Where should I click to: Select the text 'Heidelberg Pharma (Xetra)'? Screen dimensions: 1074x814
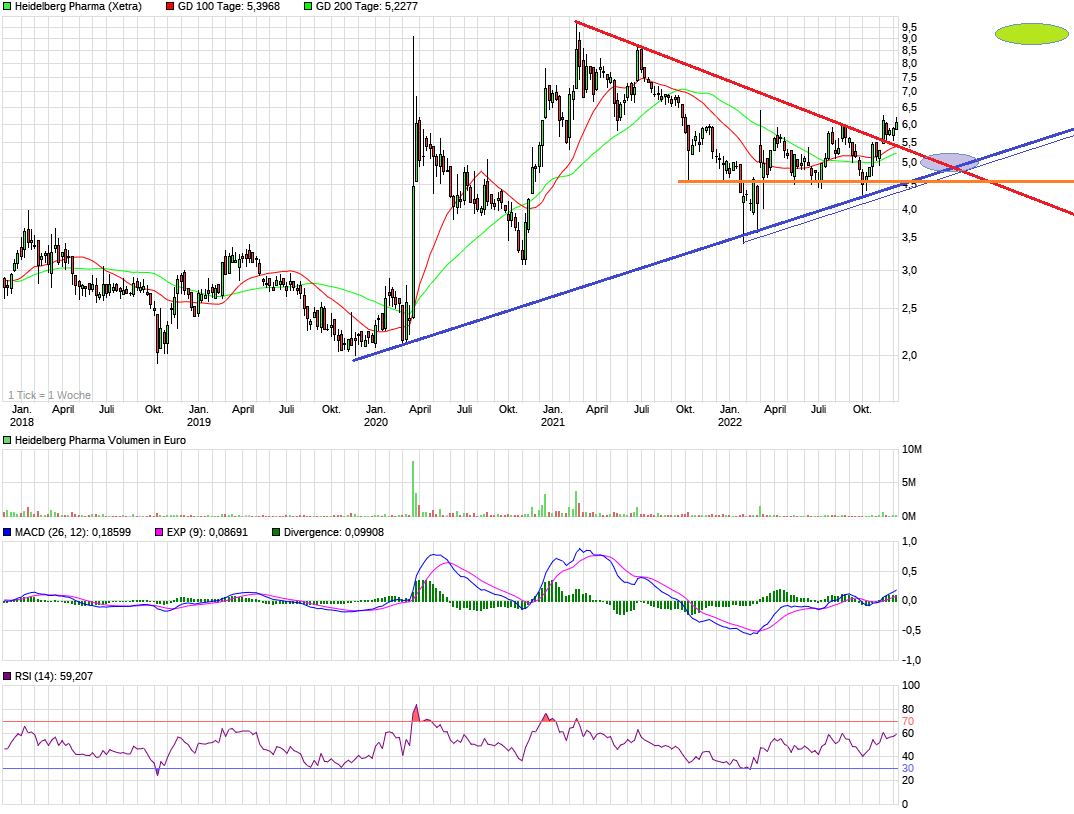point(78,6)
